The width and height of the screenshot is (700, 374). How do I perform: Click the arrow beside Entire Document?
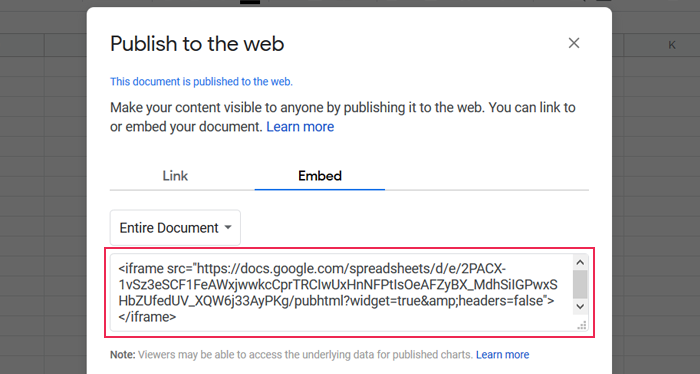point(228,227)
